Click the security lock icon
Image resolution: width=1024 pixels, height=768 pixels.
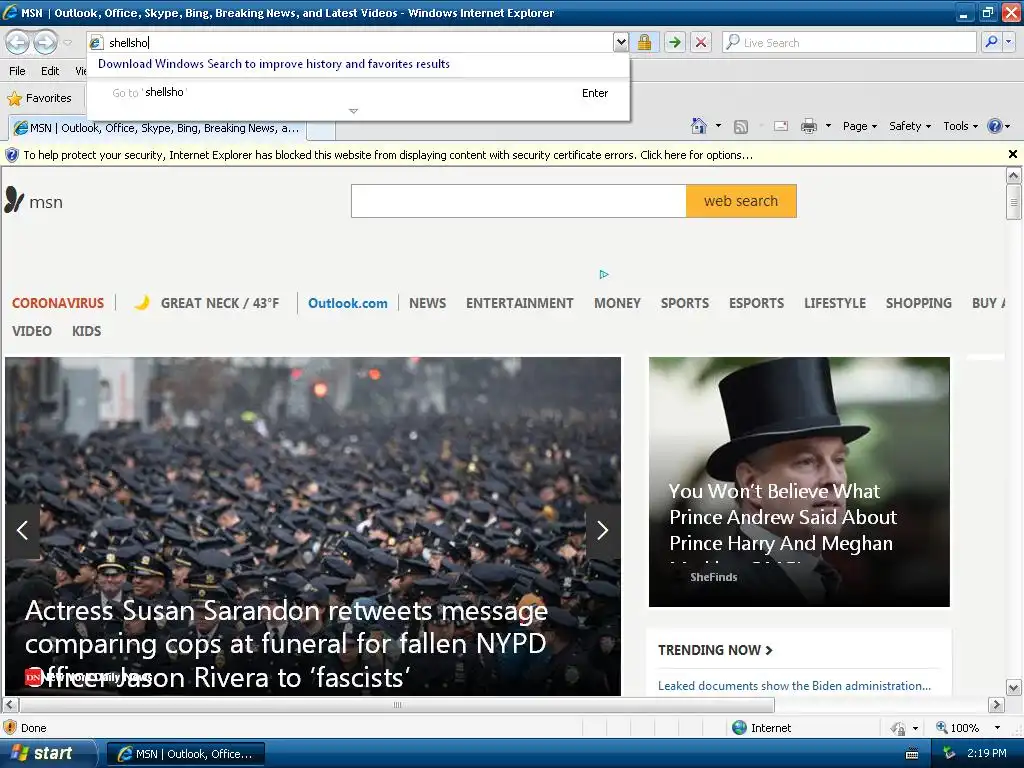[645, 42]
